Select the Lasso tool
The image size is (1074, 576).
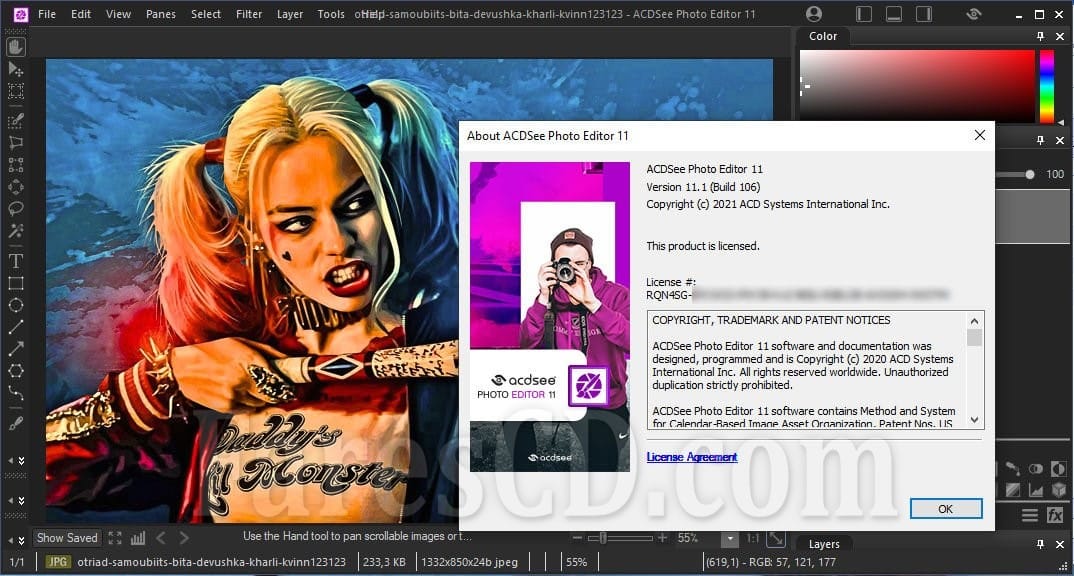[16, 208]
